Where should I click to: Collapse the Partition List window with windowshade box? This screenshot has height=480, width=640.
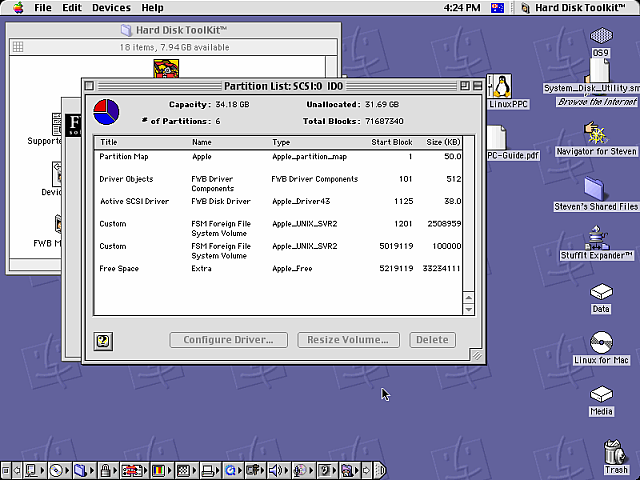[x=477, y=86]
